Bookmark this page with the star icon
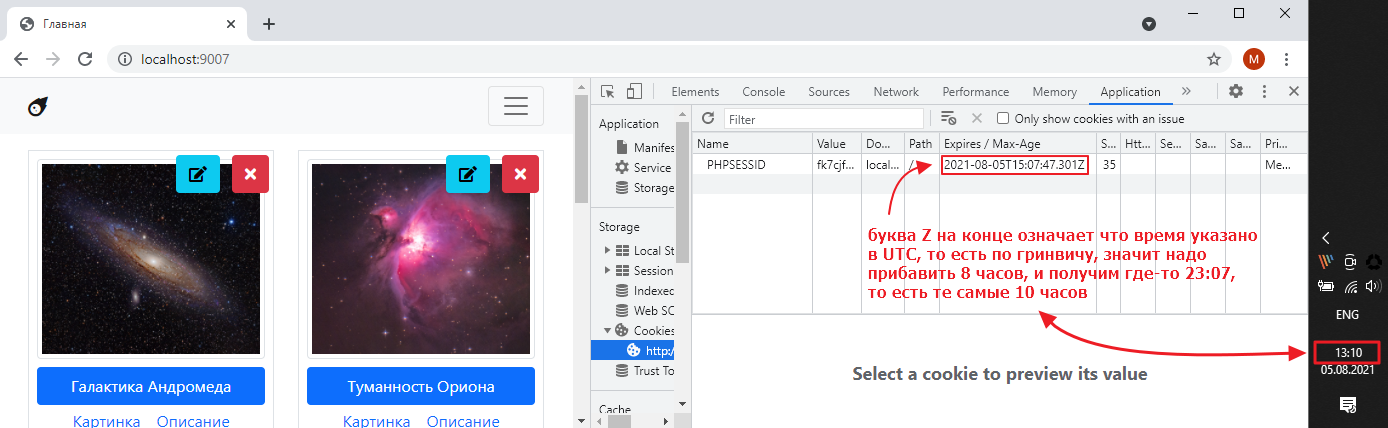This screenshot has width=1388, height=428. point(1214,59)
